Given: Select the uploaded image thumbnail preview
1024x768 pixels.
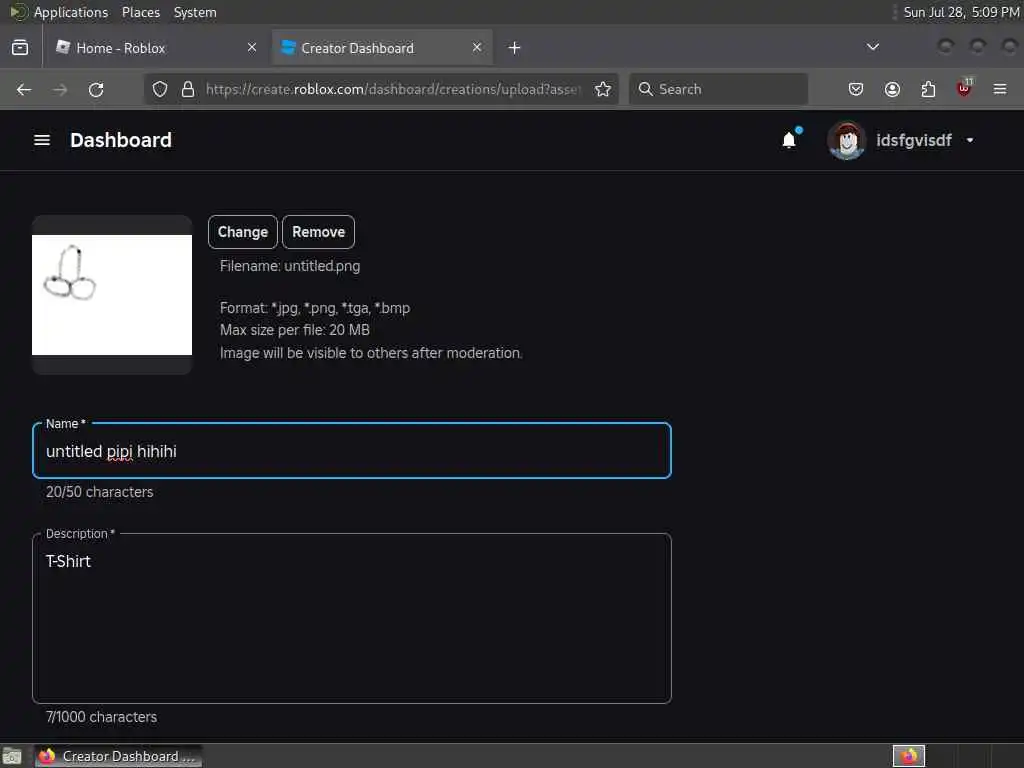Looking at the screenshot, I should [112, 295].
